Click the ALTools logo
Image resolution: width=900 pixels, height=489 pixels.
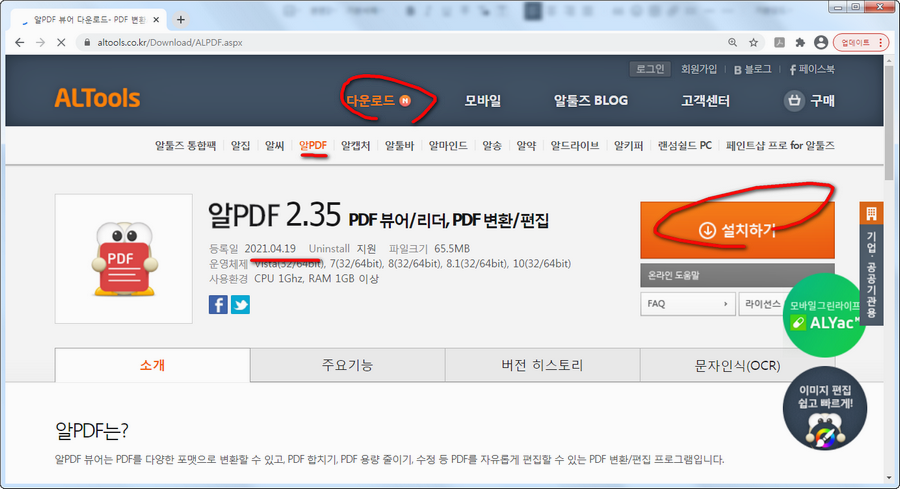(x=97, y=98)
